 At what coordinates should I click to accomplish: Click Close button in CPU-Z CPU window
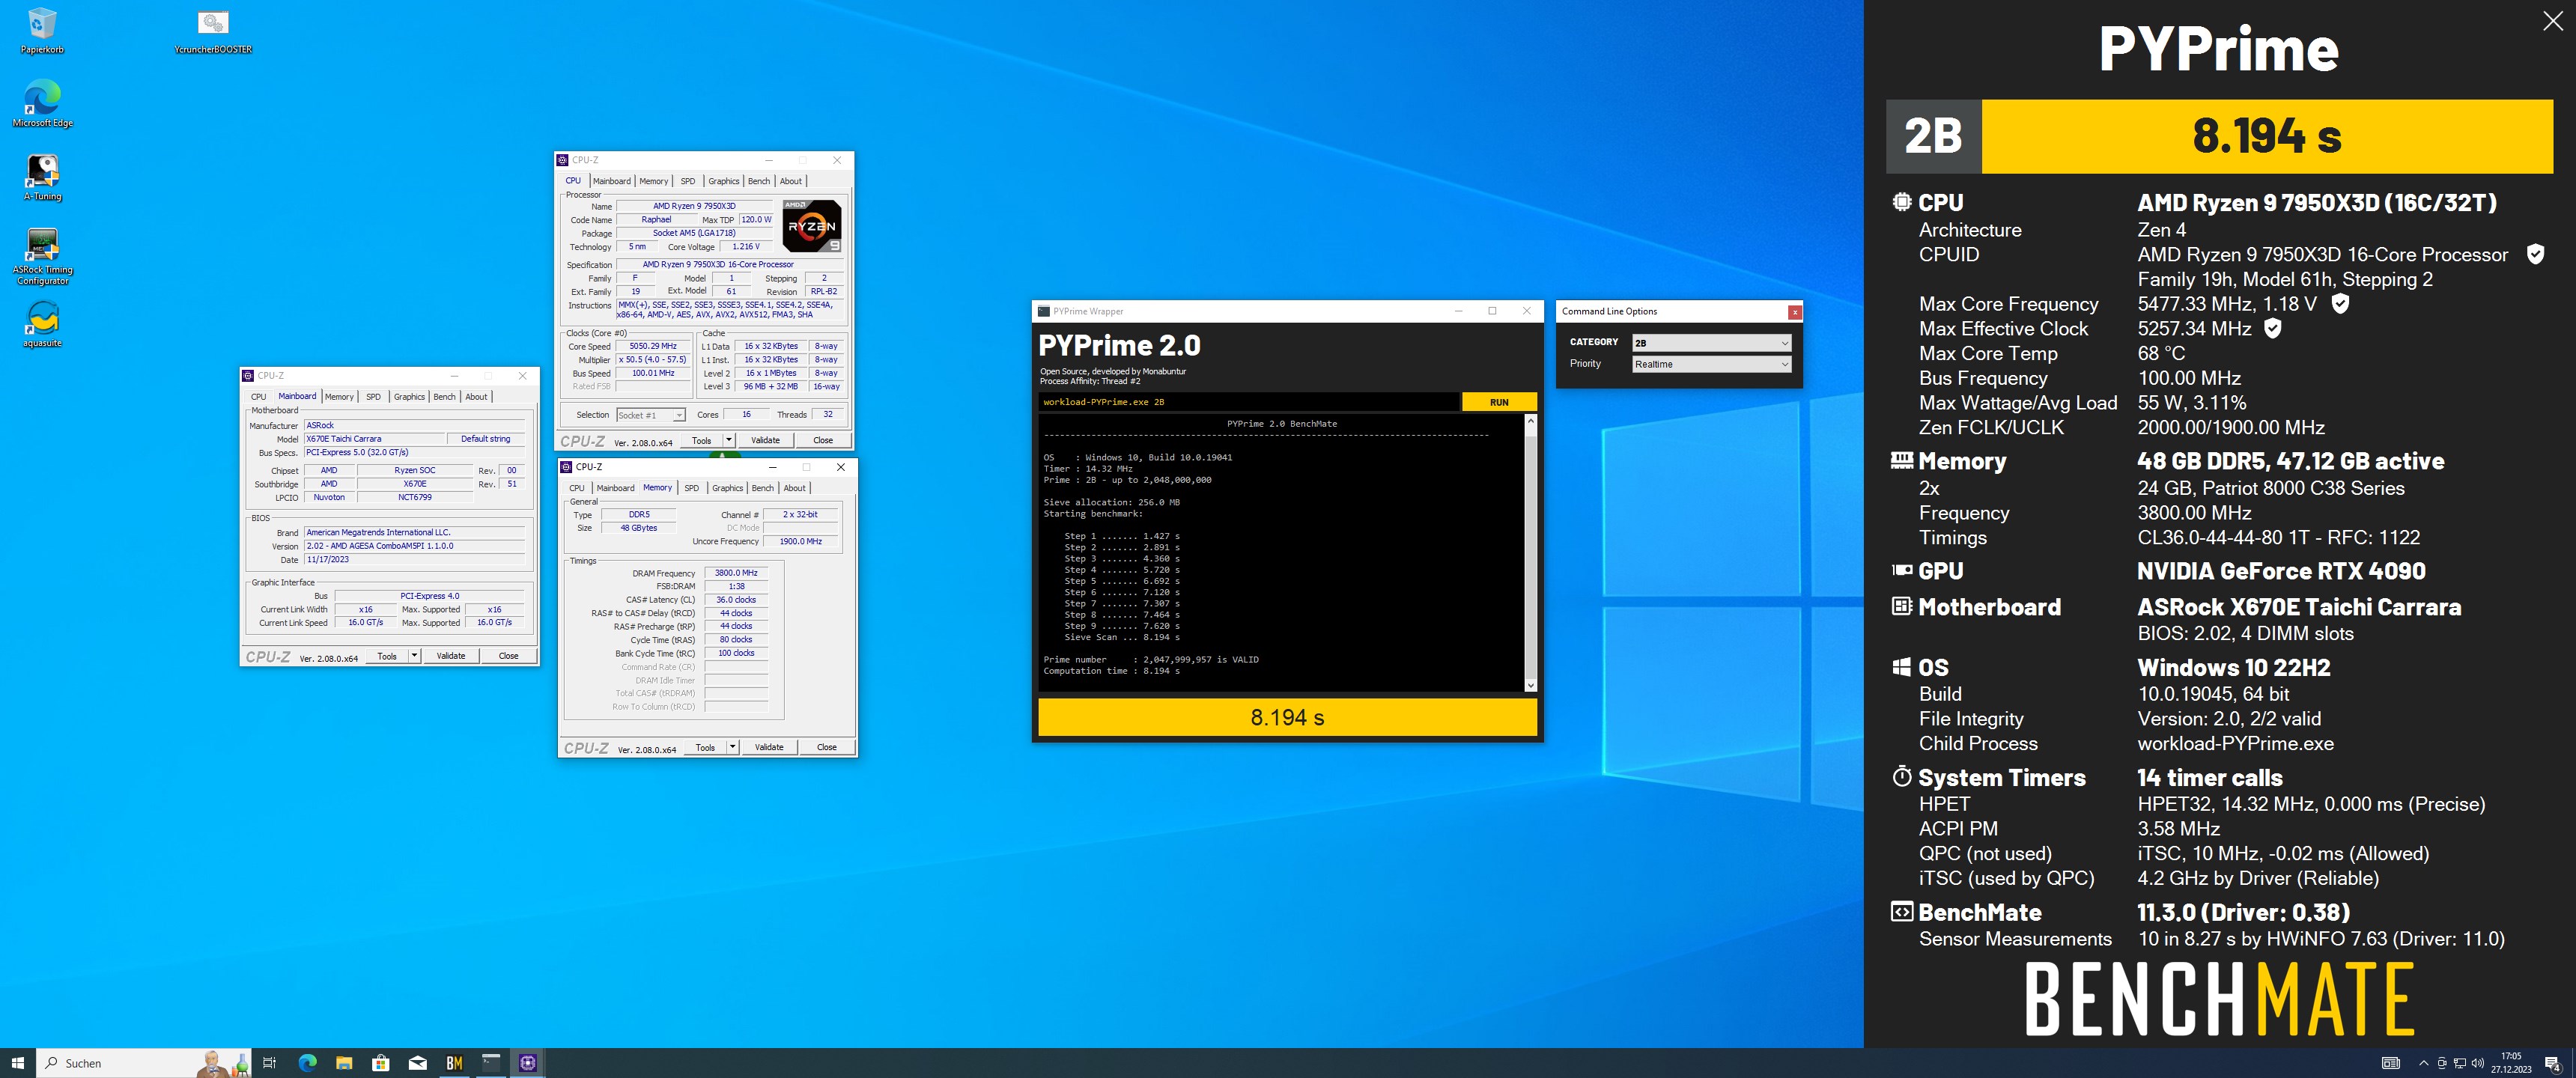tap(822, 440)
